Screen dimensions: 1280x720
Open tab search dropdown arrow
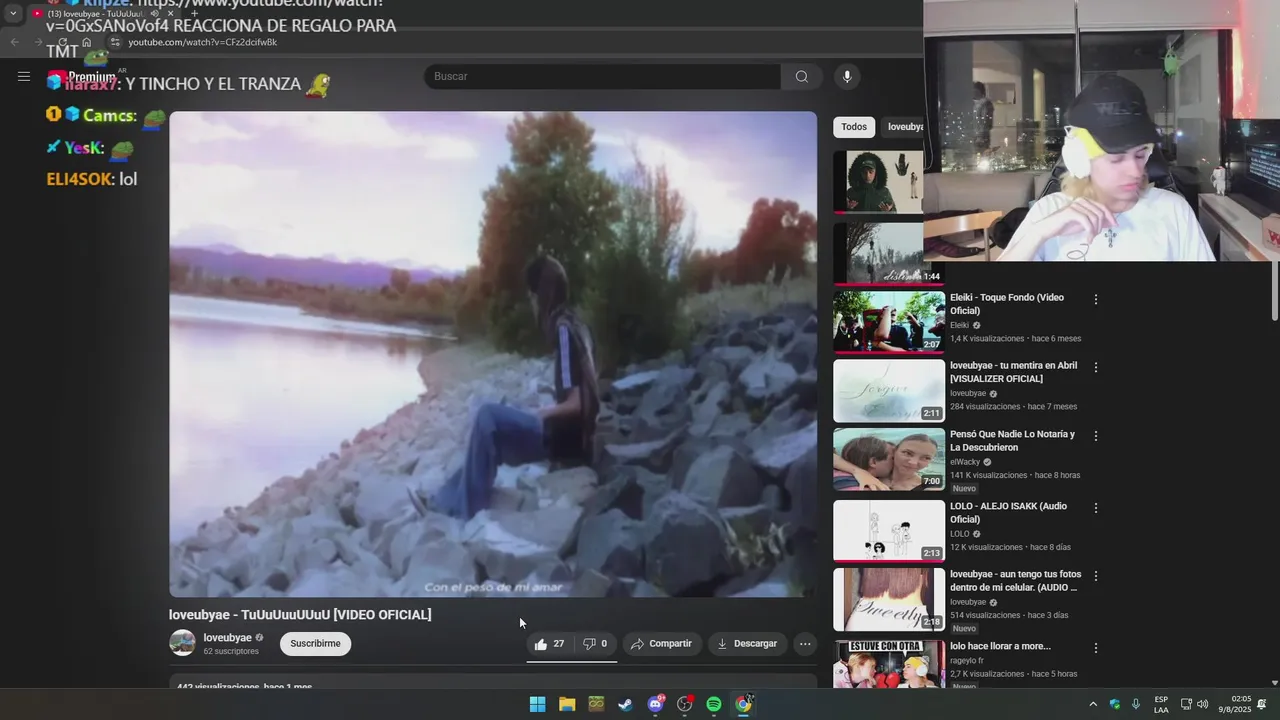[13, 14]
